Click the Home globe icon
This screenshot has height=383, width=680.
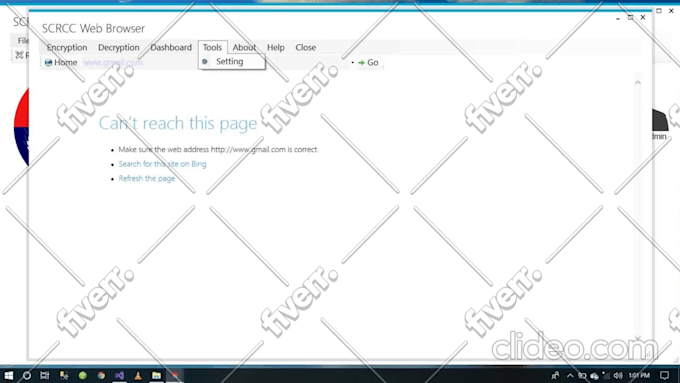tap(48, 62)
